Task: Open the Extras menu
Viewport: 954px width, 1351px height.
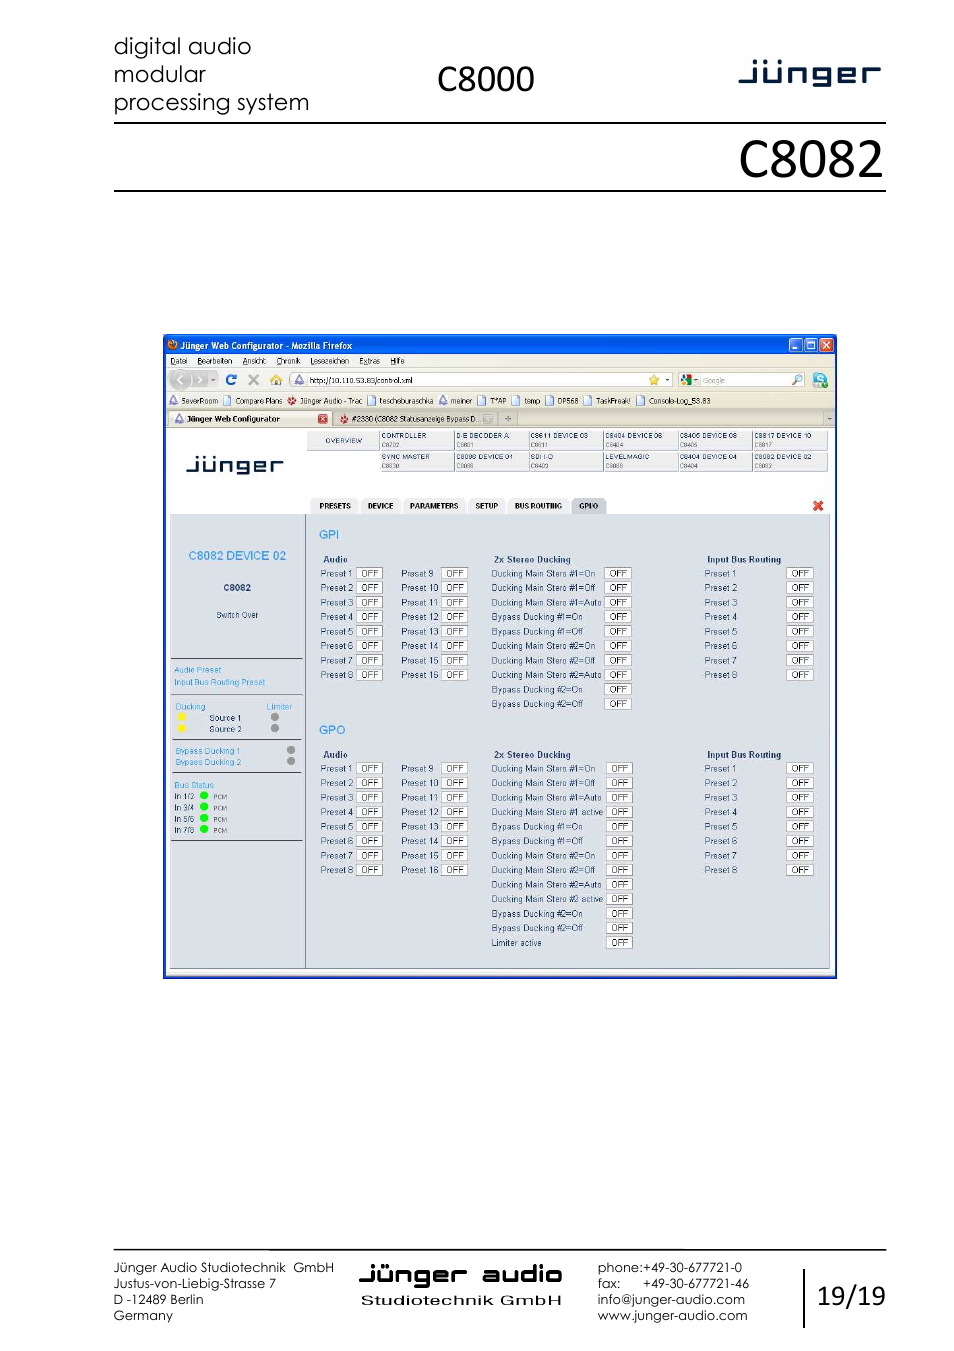Action: (x=369, y=361)
